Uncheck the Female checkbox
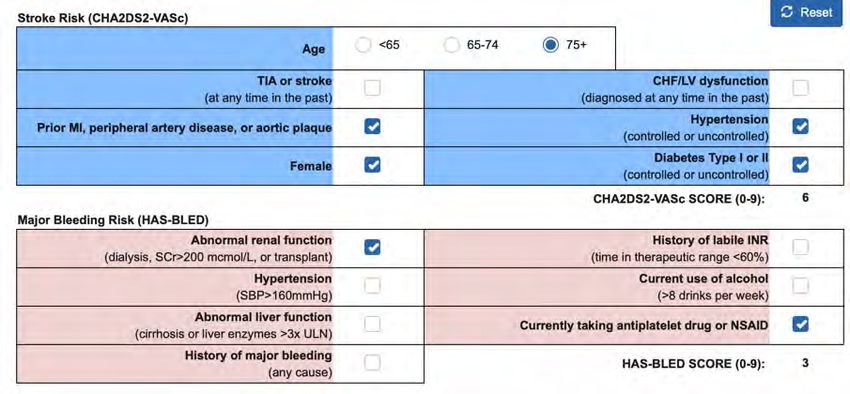The image size is (850, 394). click(372, 165)
